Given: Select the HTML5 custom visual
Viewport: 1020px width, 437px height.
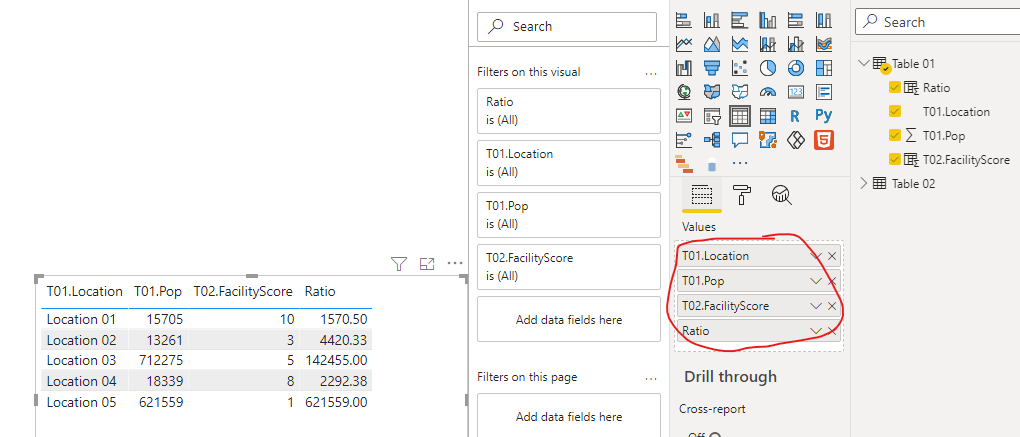Looking at the screenshot, I should pos(824,139).
